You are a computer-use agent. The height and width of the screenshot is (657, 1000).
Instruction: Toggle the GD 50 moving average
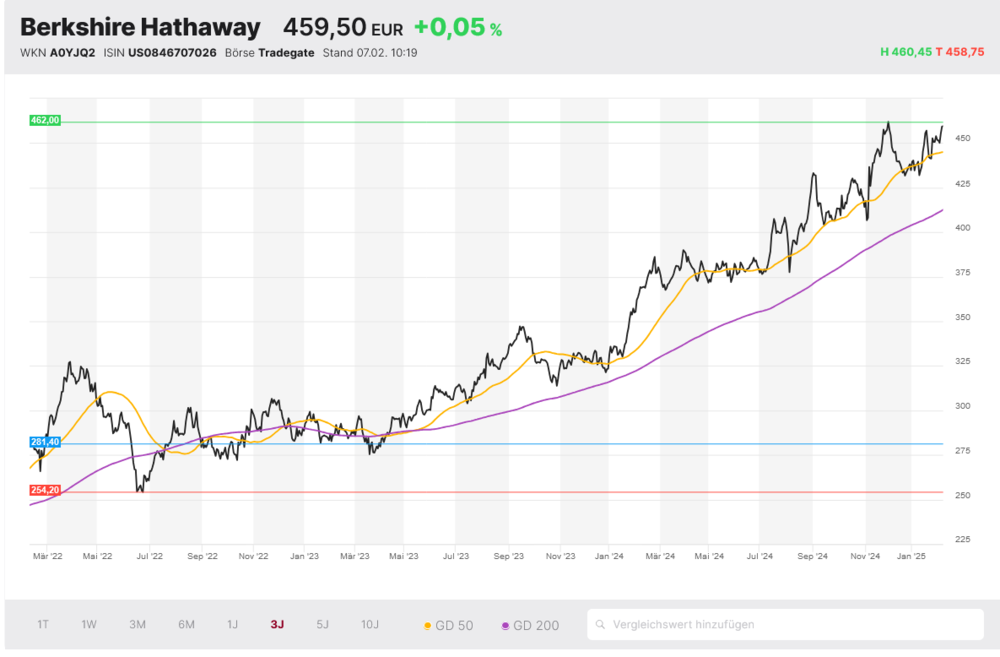pyautogui.click(x=448, y=626)
